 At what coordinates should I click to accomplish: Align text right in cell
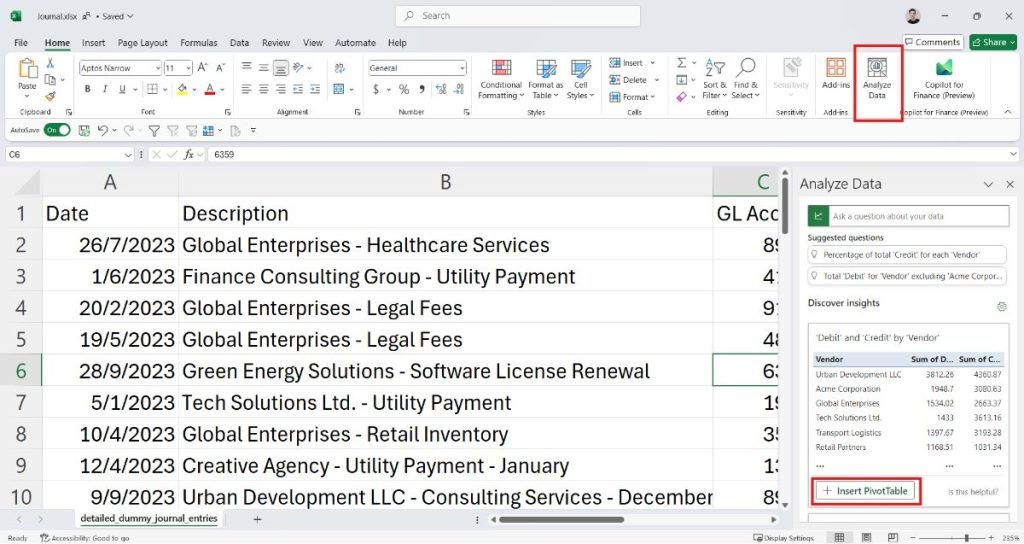click(x=280, y=89)
